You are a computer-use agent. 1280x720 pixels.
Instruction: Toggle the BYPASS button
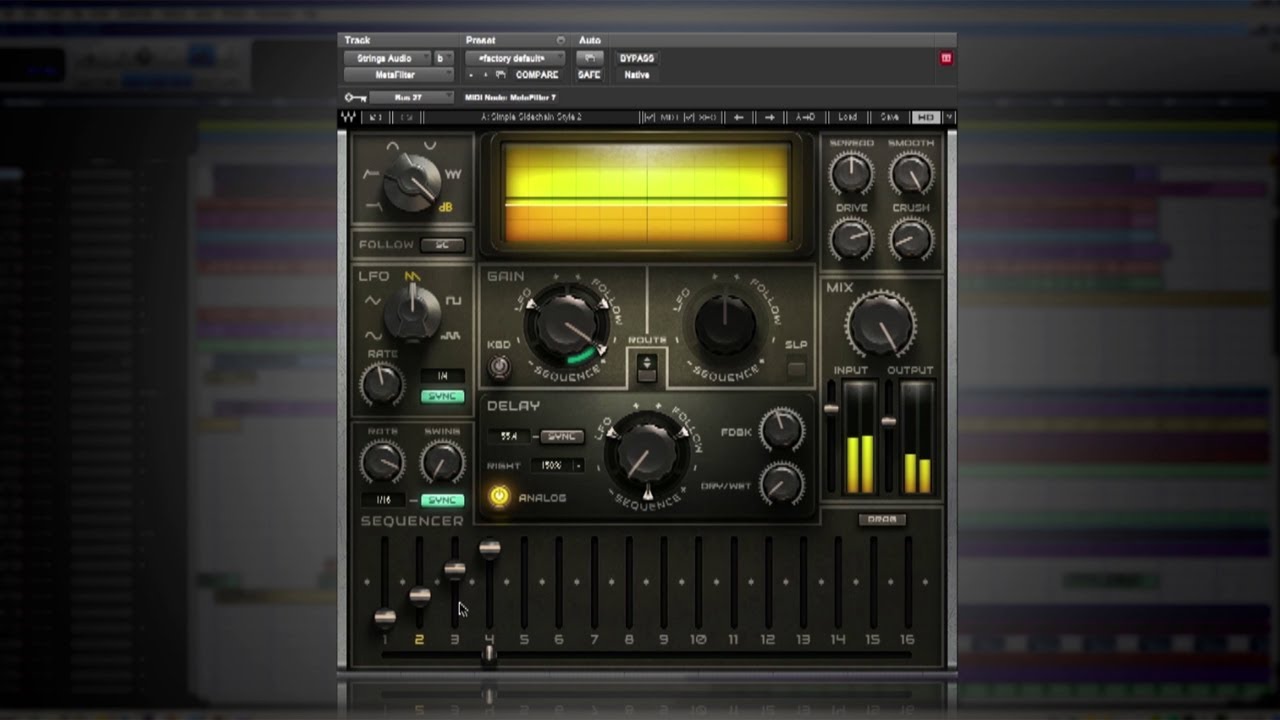636,58
